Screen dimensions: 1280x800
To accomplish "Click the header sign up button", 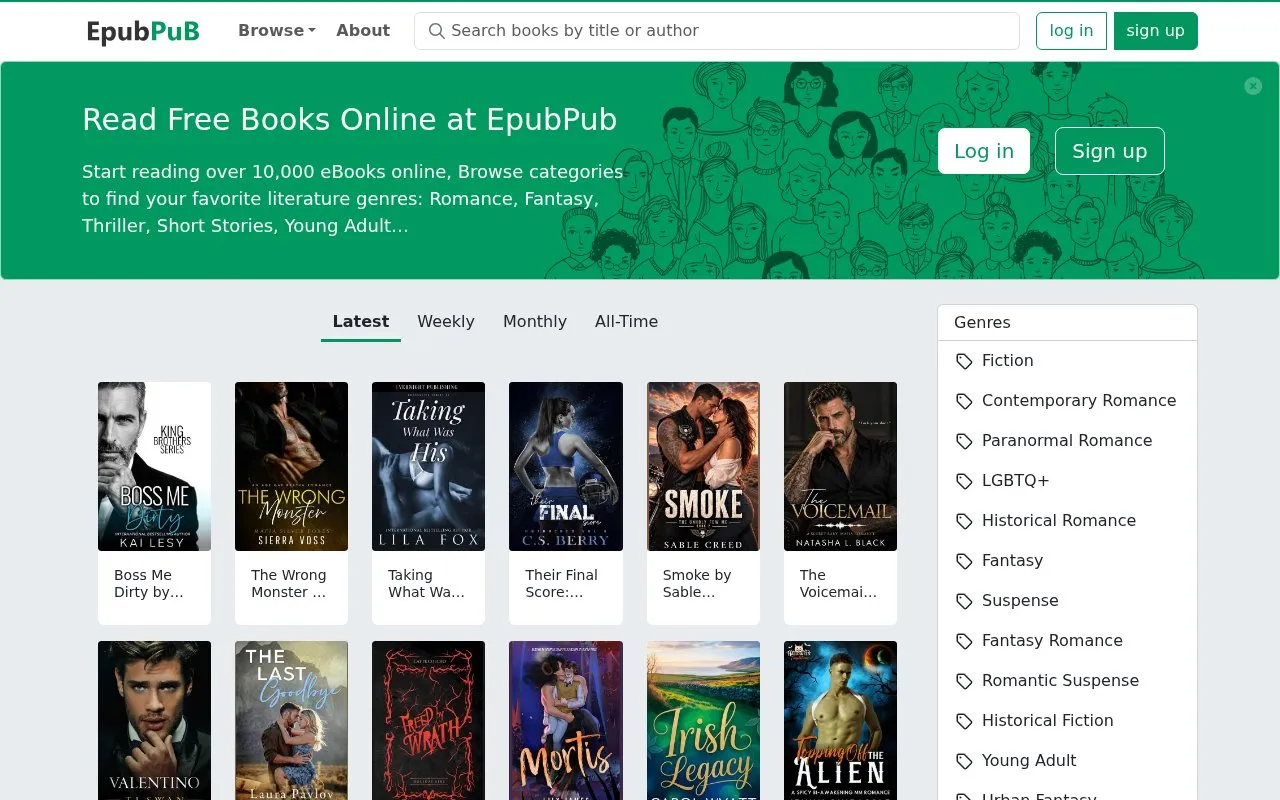I will [x=1155, y=31].
